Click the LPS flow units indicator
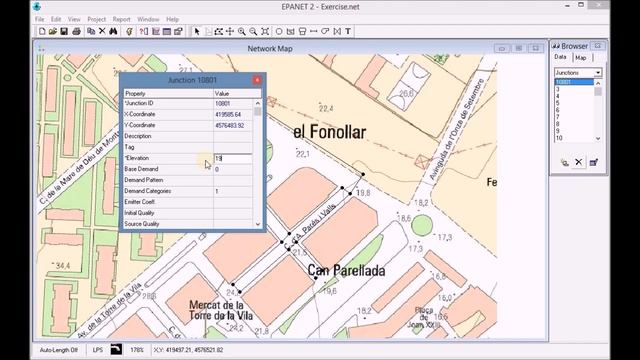 [x=98, y=350]
